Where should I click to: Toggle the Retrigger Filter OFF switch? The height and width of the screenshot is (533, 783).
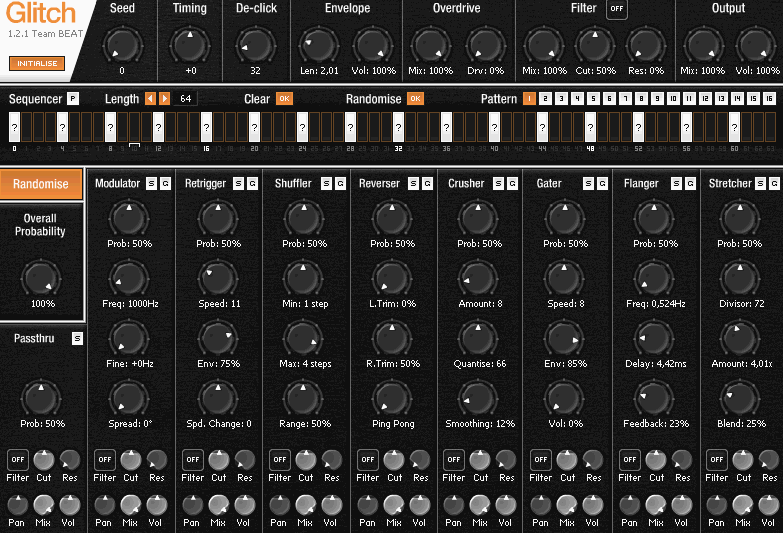tap(193, 460)
